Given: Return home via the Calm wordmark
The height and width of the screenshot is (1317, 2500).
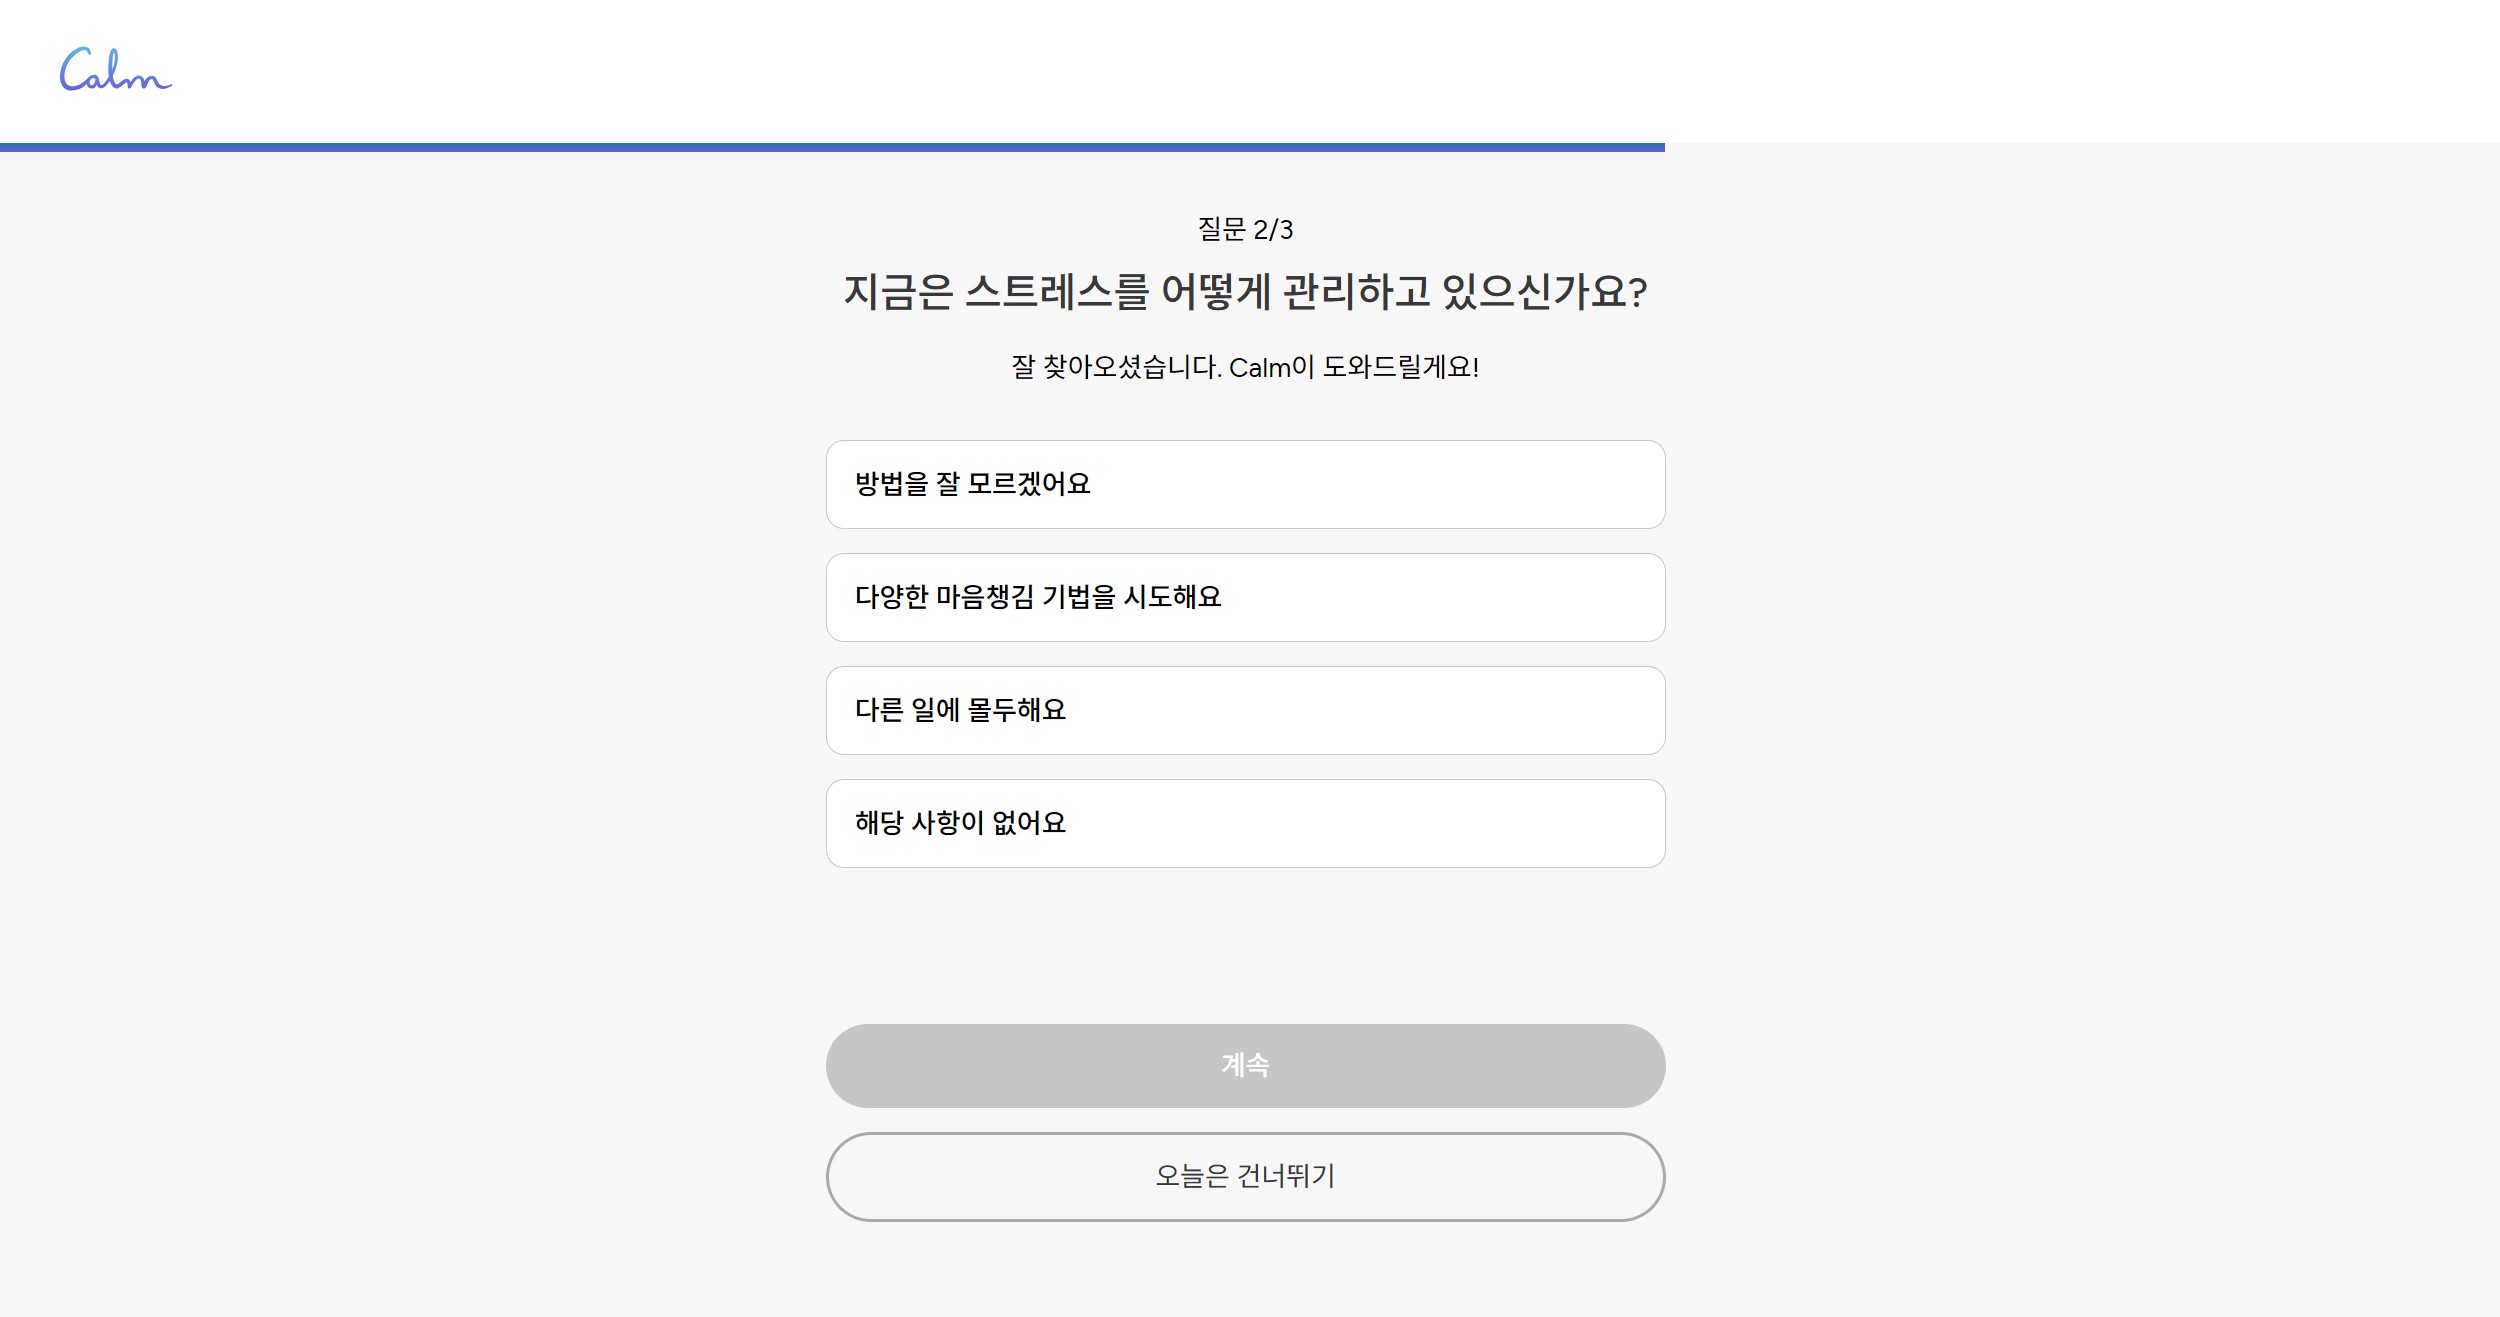Looking at the screenshot, I should (x=115, y=70).
